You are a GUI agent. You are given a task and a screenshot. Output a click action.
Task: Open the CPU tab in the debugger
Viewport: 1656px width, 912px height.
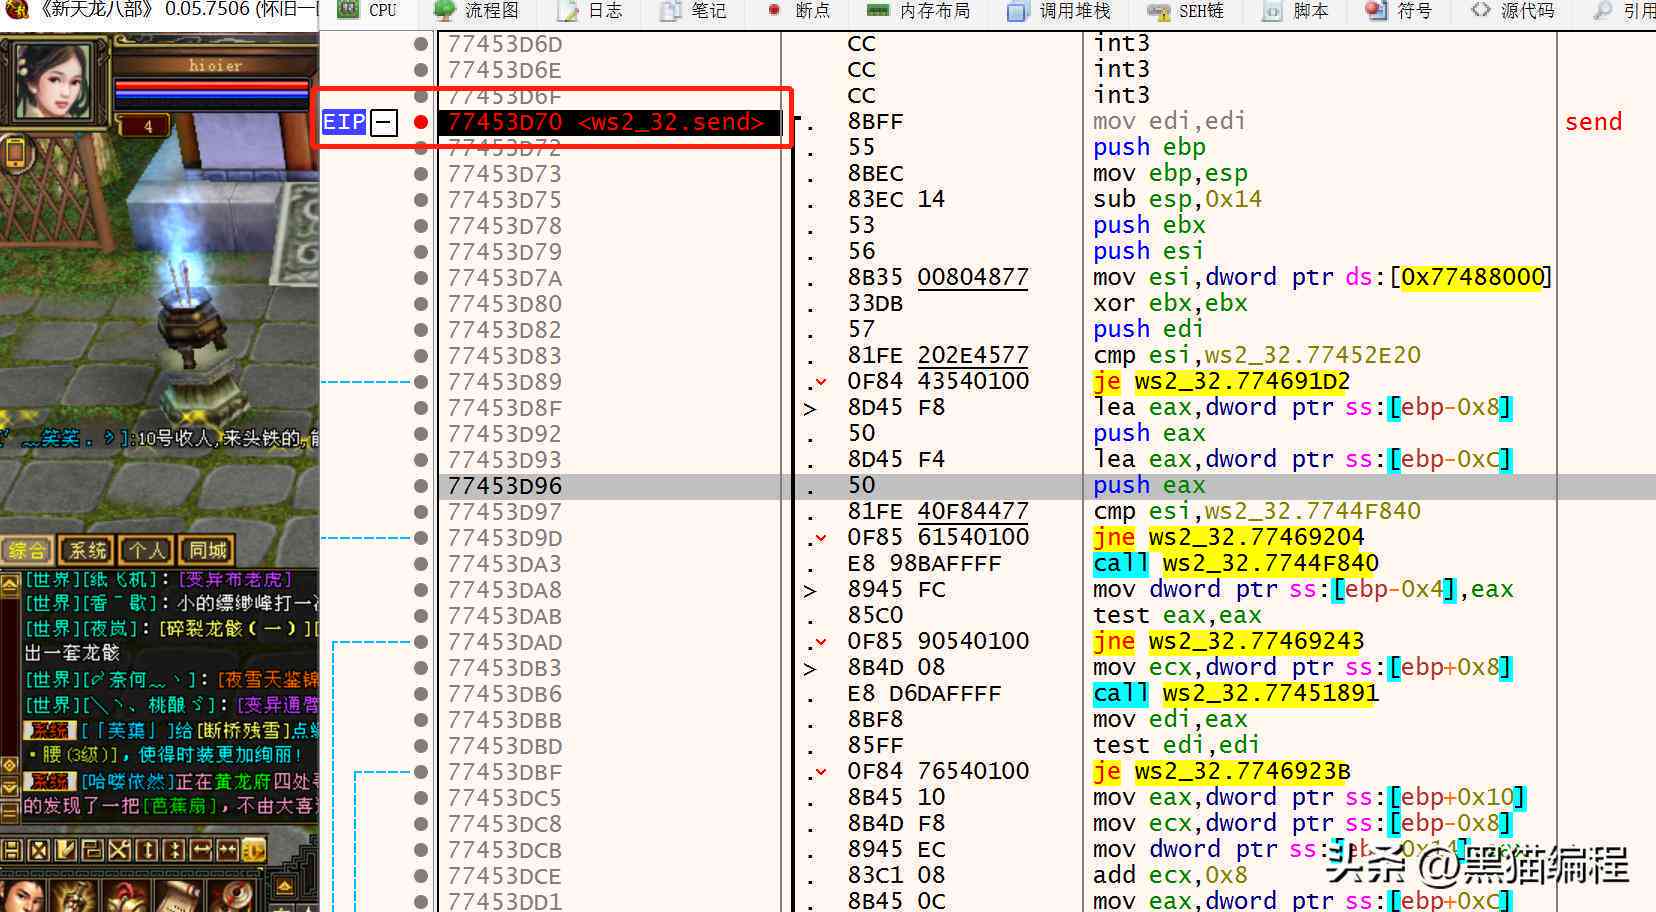click(x=369, y=10)
